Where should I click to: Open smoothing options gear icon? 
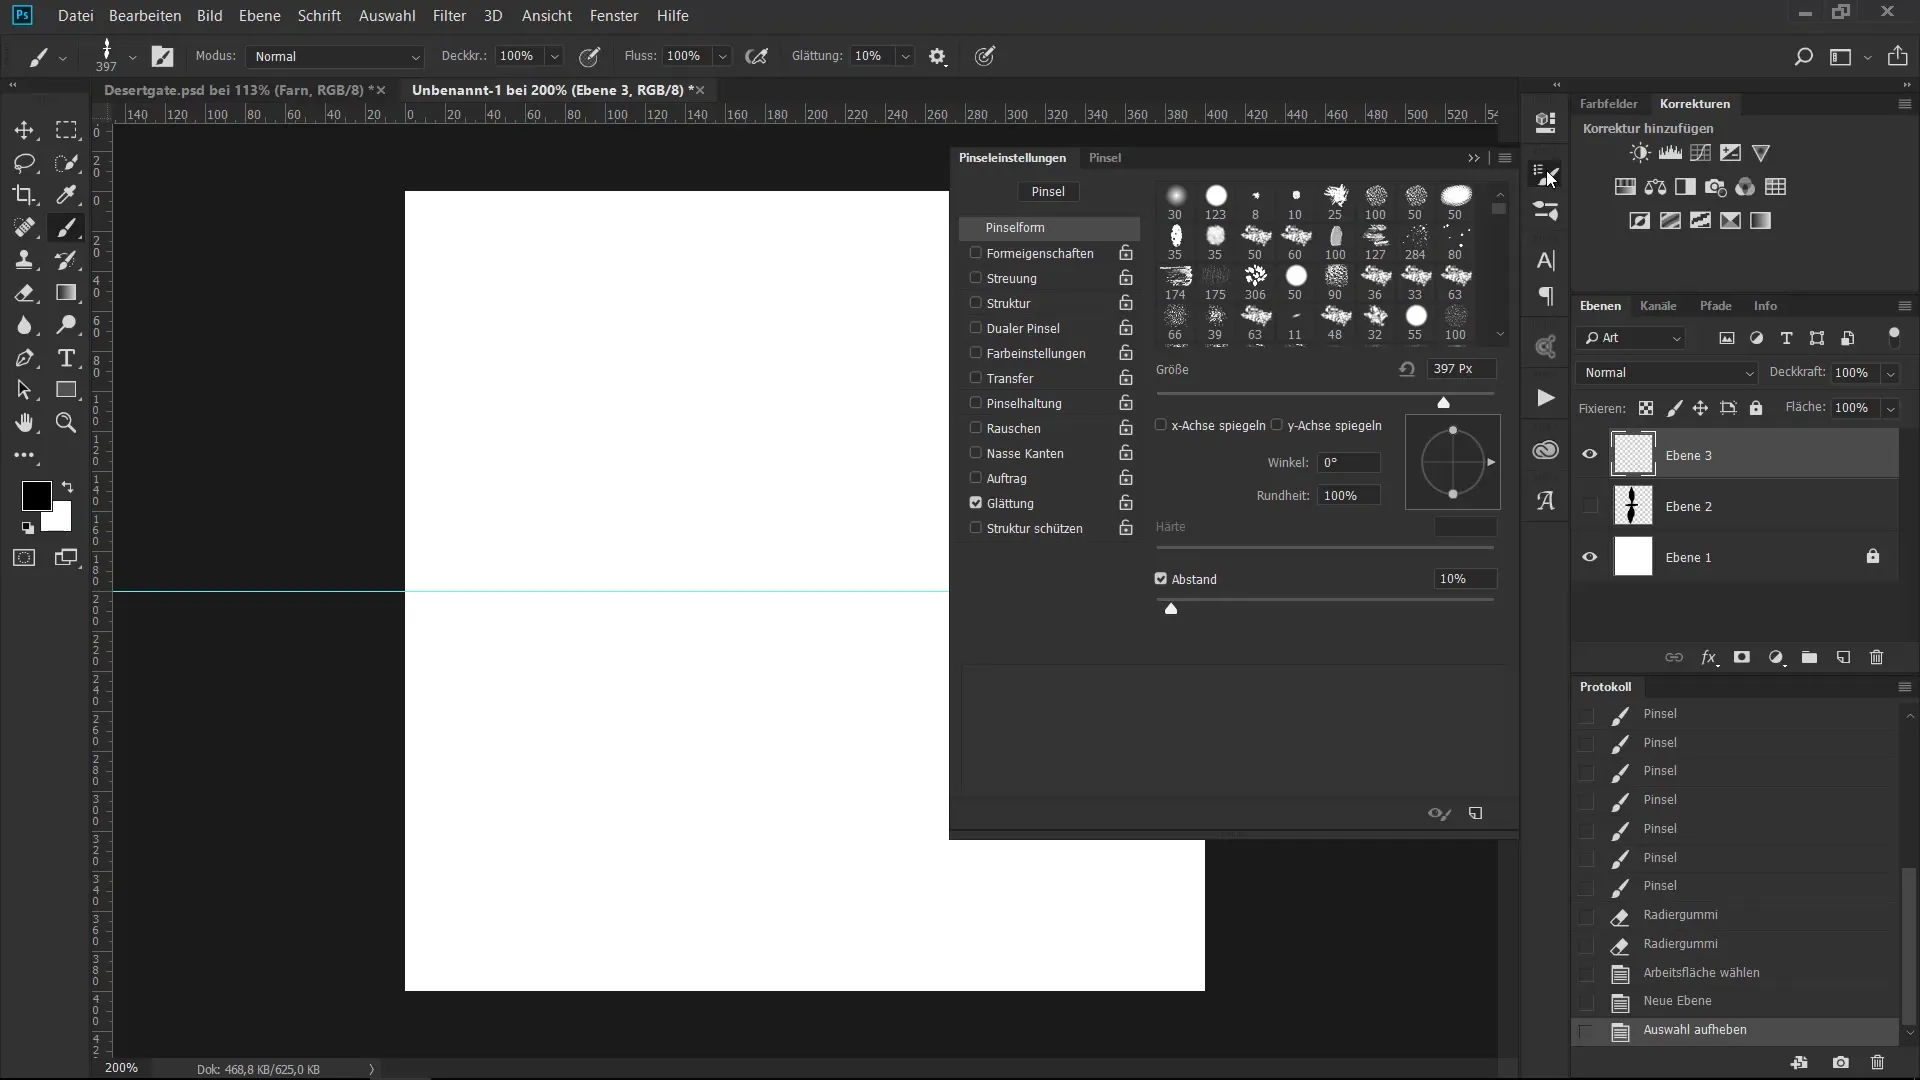point(937,57)
